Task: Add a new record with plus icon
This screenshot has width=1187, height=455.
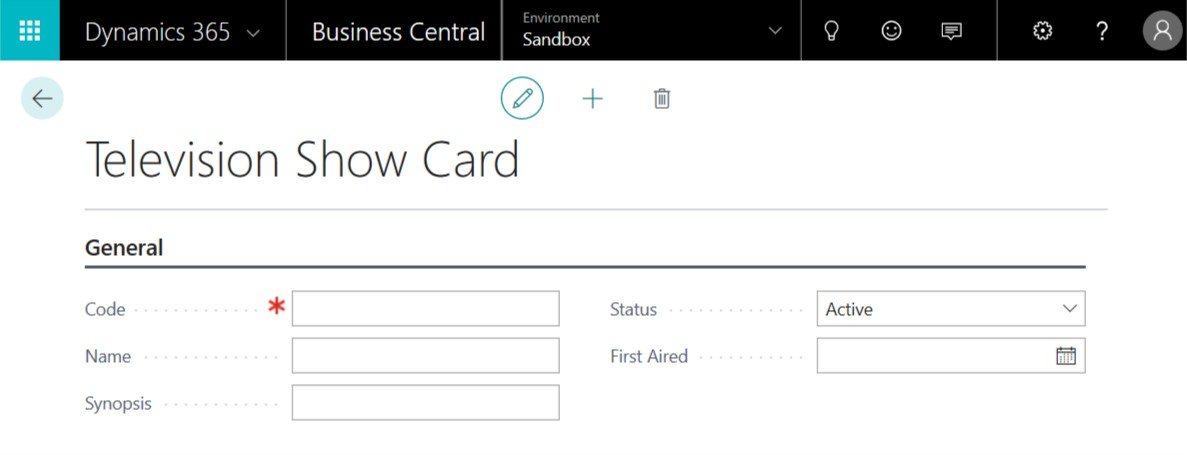Action: [x=592, y=98]
